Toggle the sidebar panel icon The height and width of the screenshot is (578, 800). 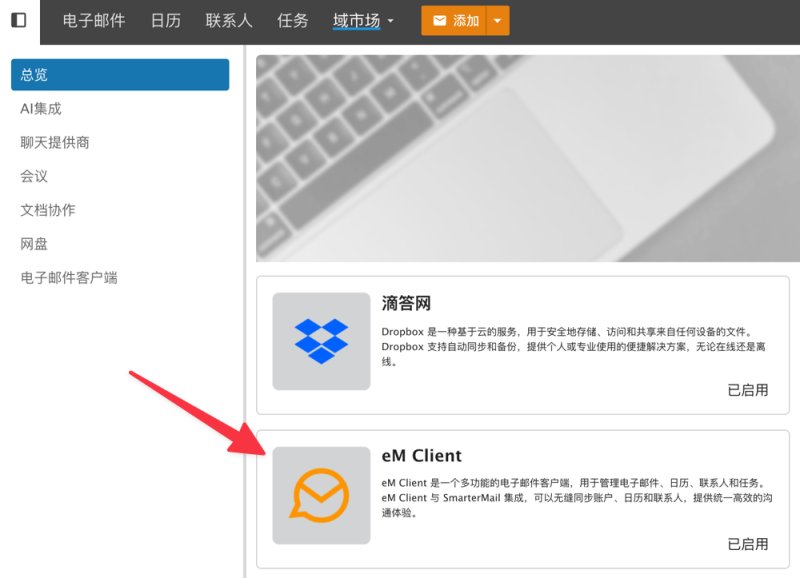tap(19, 20)
